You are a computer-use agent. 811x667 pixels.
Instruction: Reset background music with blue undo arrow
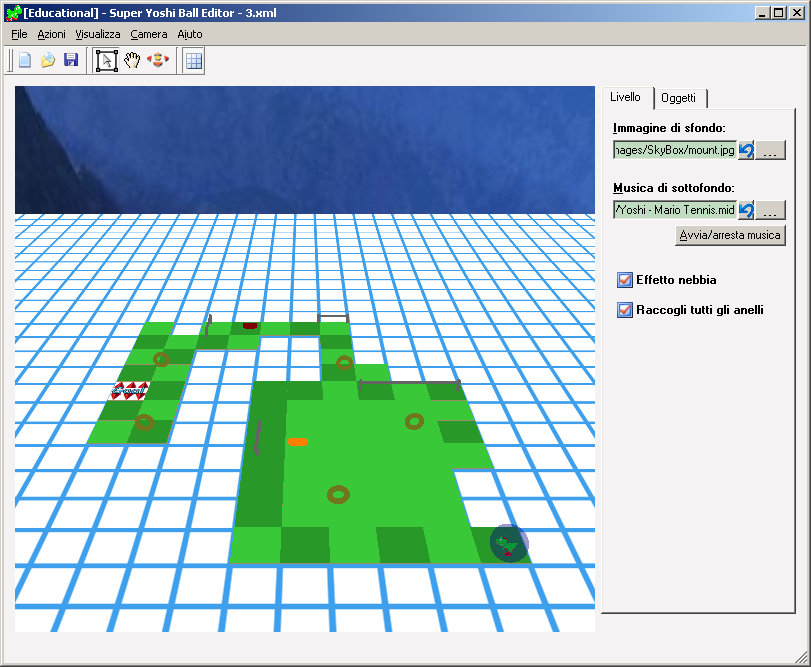tap(746, 210)
